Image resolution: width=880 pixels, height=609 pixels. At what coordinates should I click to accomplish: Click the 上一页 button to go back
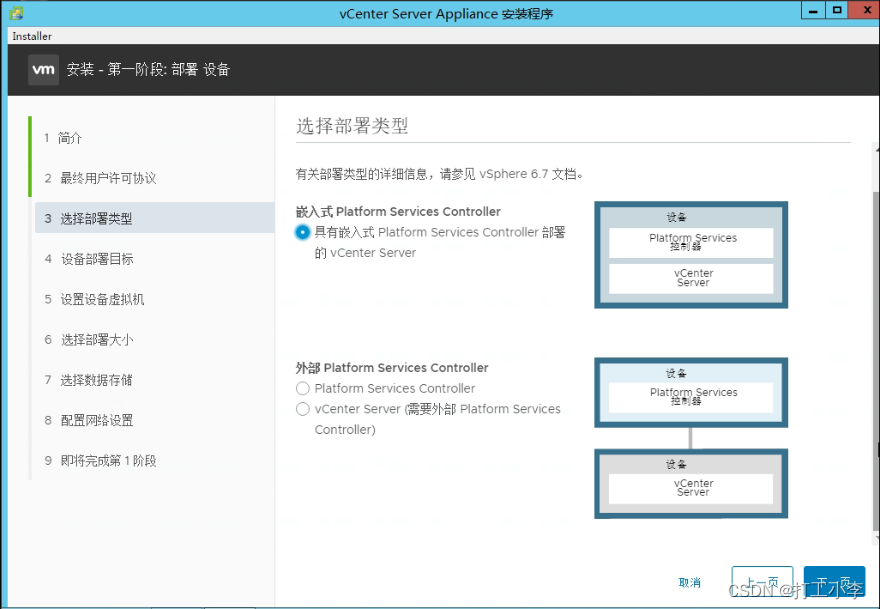click(762, 581)
